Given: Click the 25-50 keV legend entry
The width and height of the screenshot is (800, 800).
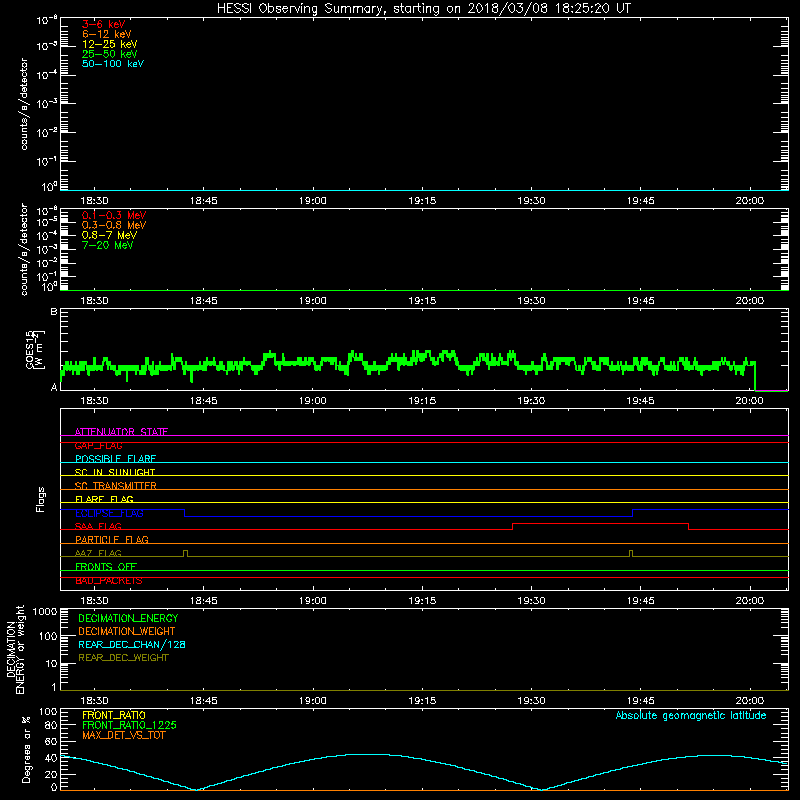Looking at the screenshot, I should coord(110,54).
